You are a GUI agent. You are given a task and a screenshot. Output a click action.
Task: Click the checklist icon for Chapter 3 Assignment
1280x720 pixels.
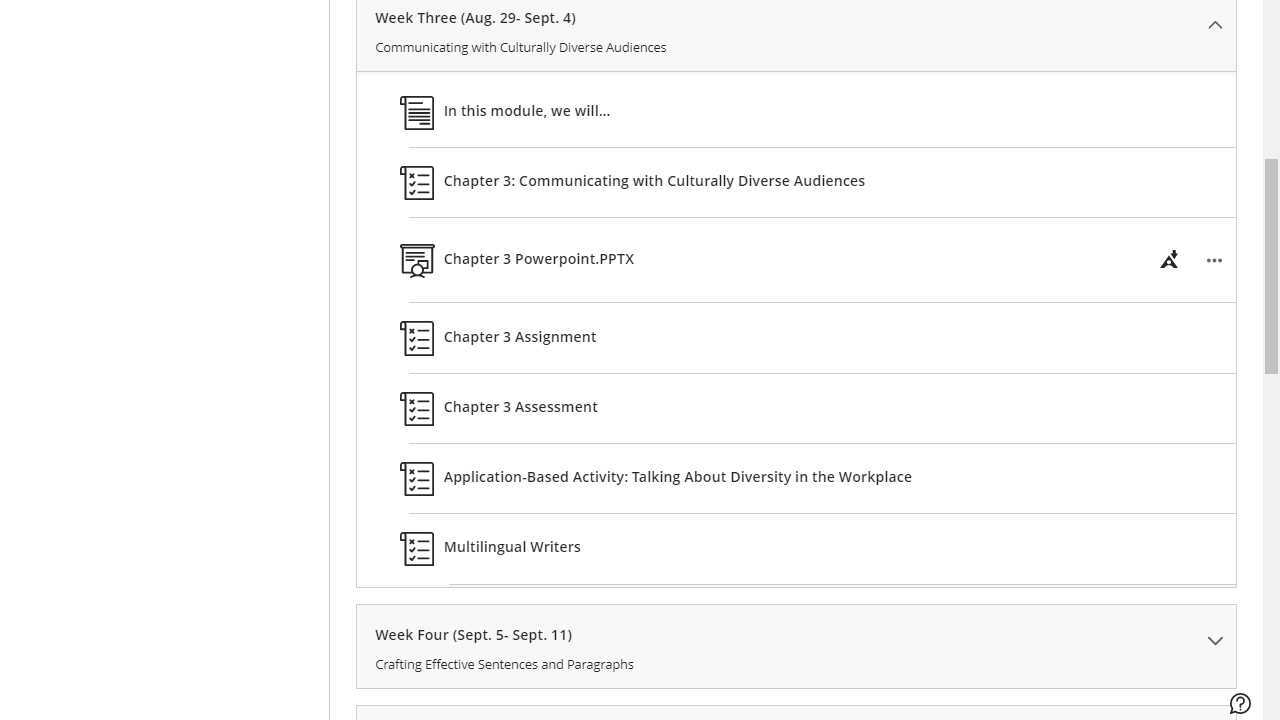[417, 339]
